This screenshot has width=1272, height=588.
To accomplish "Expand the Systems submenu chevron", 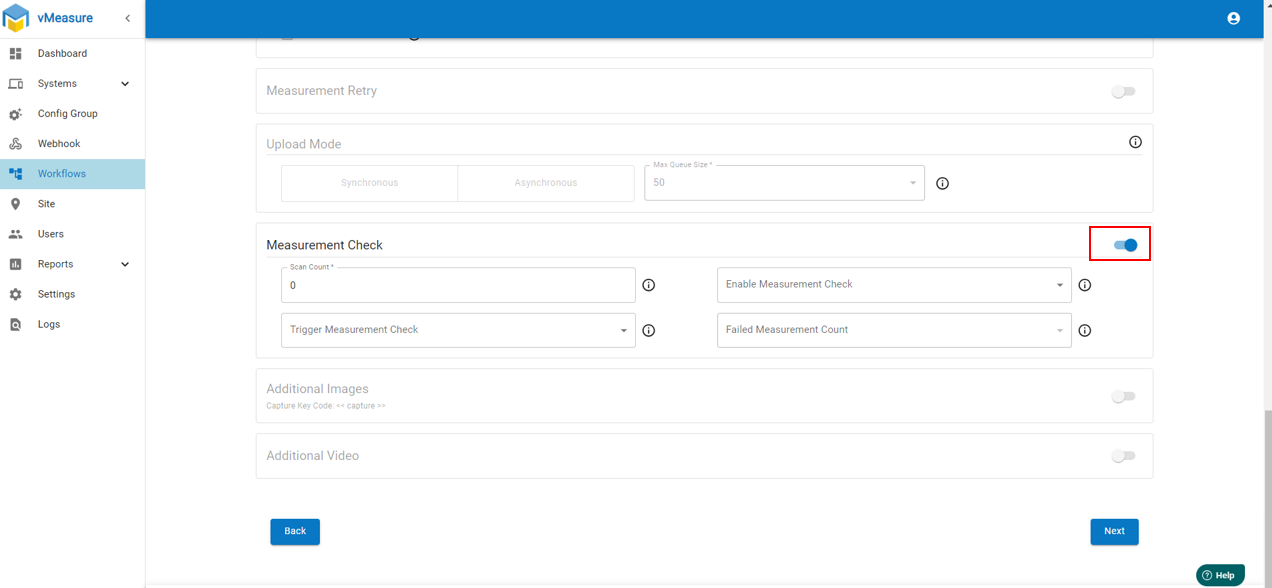I will (125, 84).
